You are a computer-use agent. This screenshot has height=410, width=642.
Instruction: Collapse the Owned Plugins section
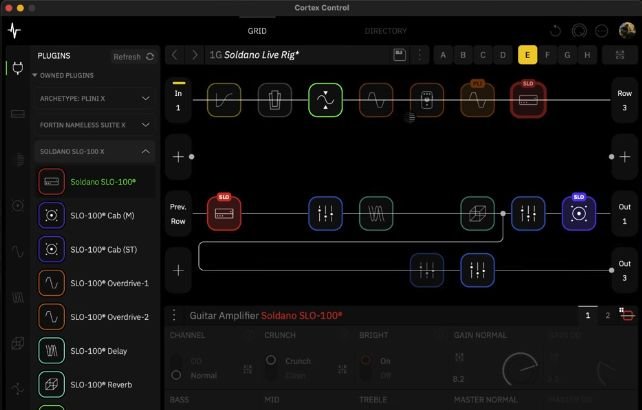[63, 75]
